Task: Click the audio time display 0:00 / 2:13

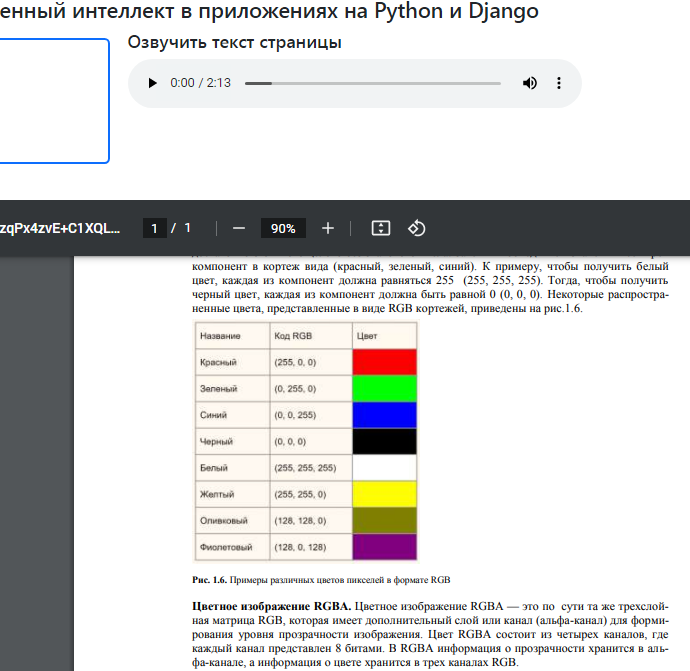Action: pyautogui.click(x=200, y=83)
